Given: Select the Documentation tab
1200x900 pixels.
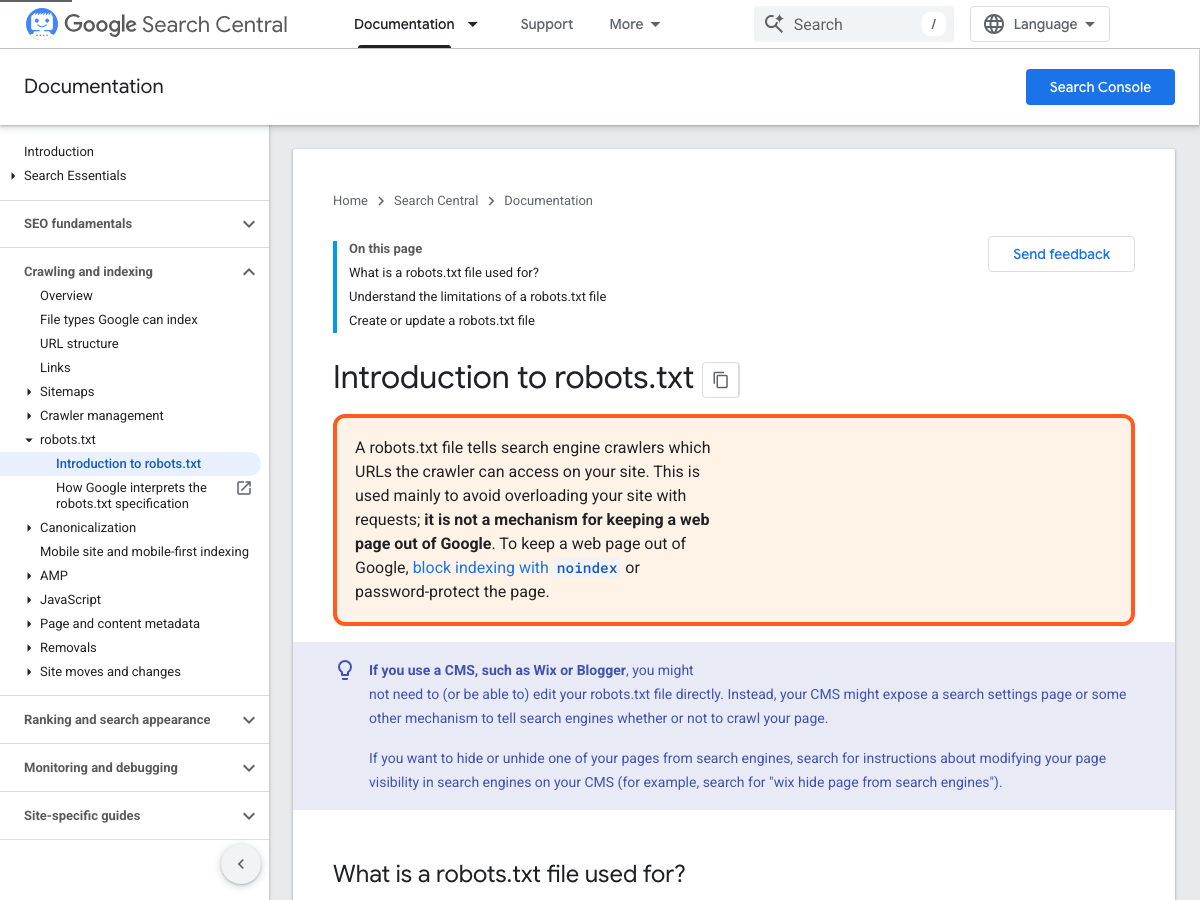Looking at the screenshot, I should pyautogui.click(x=404, y=24).
